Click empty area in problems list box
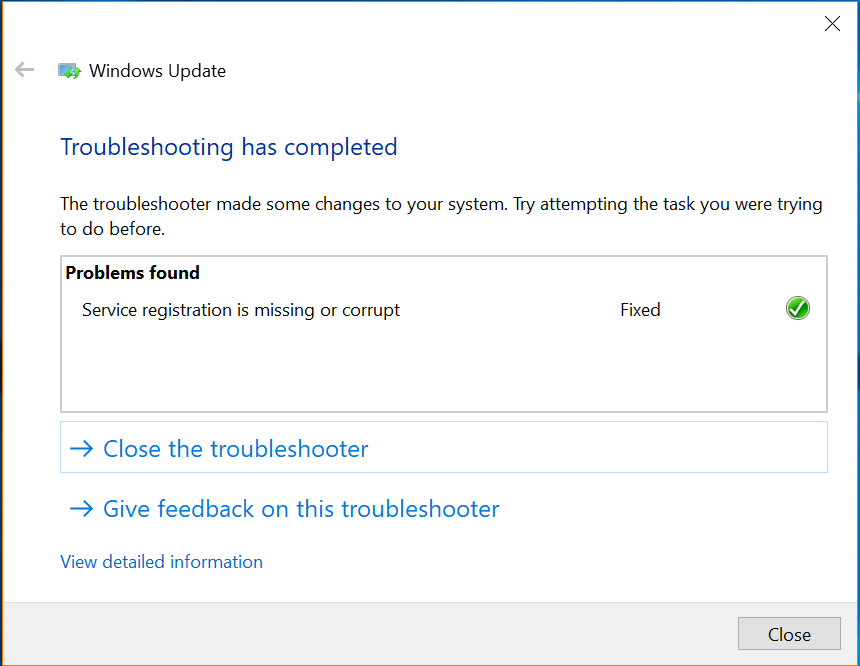Viewport: 860px width, 666px height. pos(444,368)
